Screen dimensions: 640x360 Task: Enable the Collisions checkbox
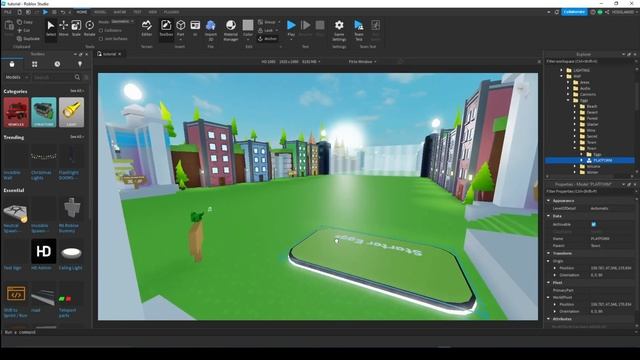pyautogui.click(x=101, y=31)
